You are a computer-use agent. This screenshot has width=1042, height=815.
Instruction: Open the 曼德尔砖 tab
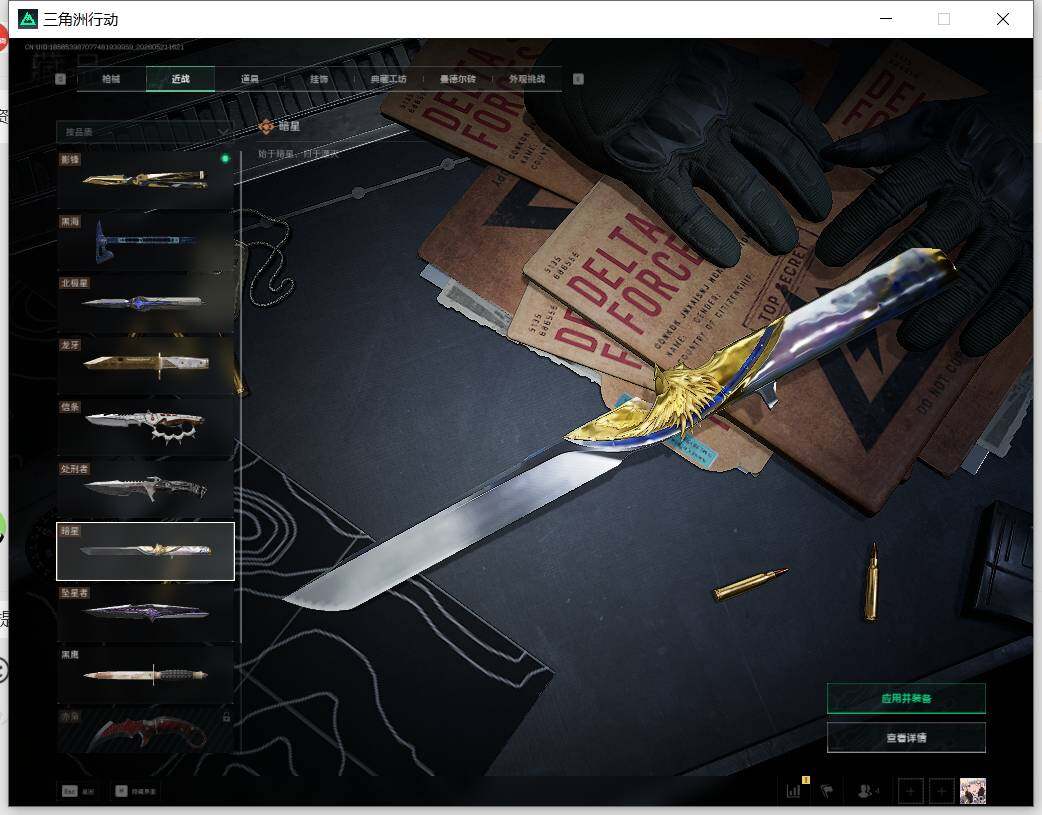(457, 79)
